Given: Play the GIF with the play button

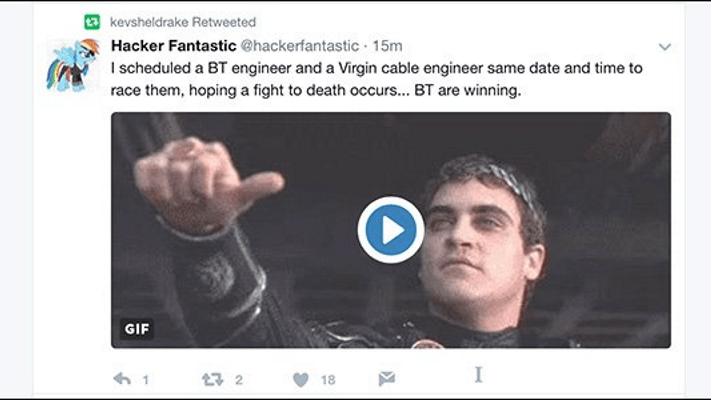Looking at the screenshot, I should click(391, 230).
